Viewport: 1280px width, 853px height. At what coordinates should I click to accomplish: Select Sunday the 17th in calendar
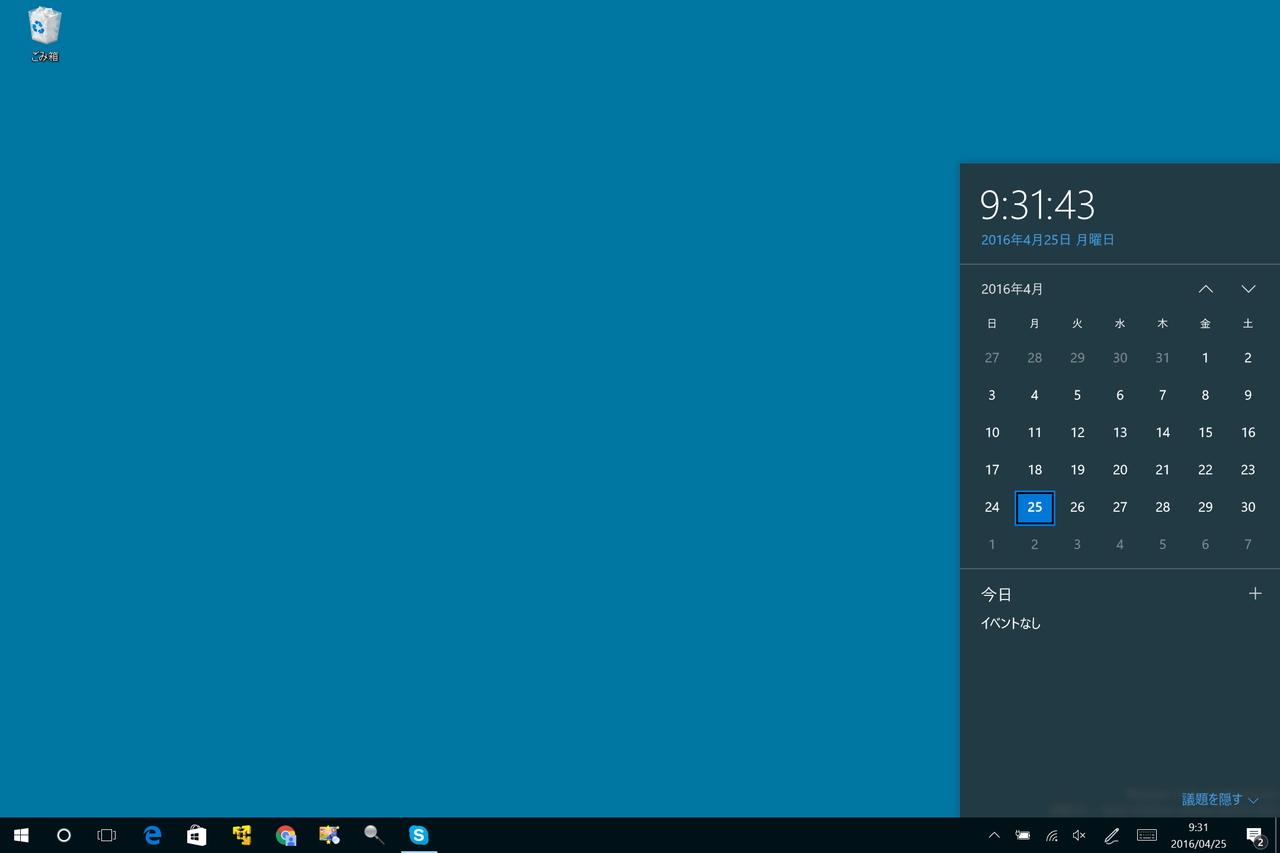992,470
